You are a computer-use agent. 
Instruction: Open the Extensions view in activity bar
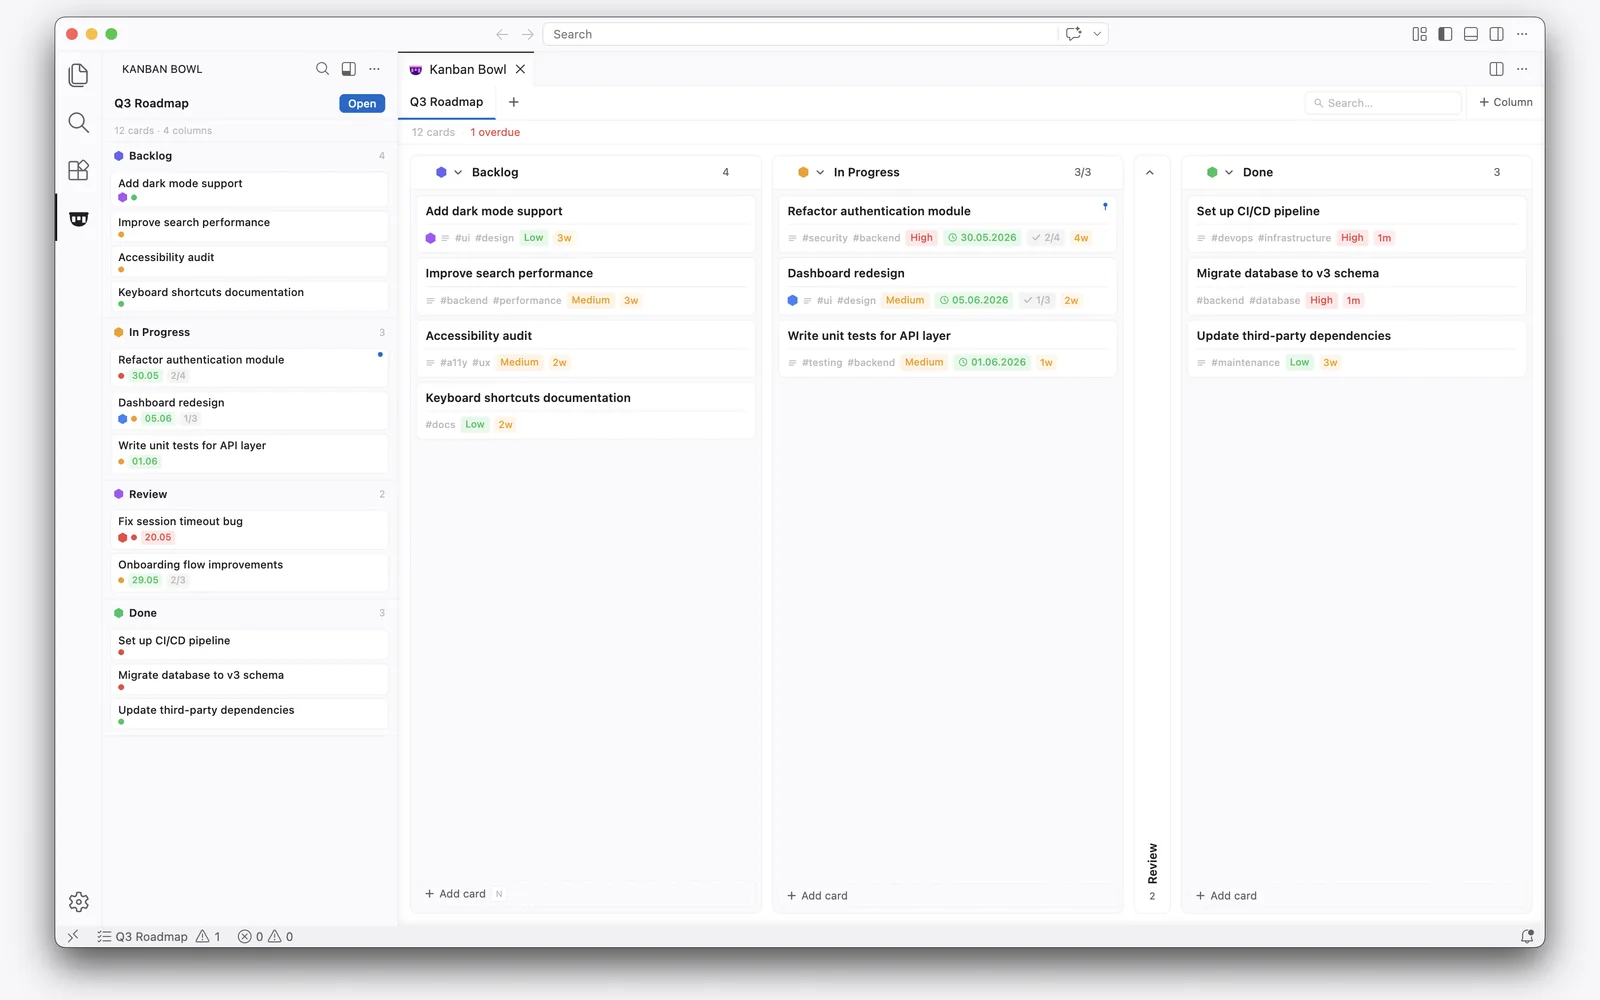78,170
